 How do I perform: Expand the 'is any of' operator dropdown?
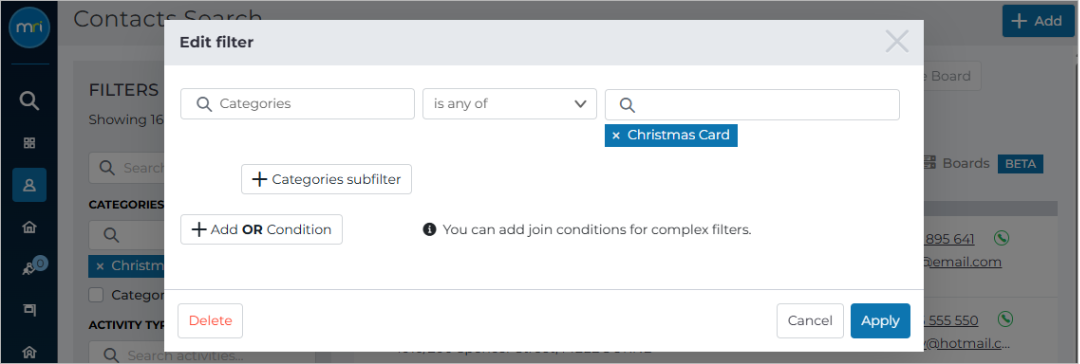[x=509, y=104]
